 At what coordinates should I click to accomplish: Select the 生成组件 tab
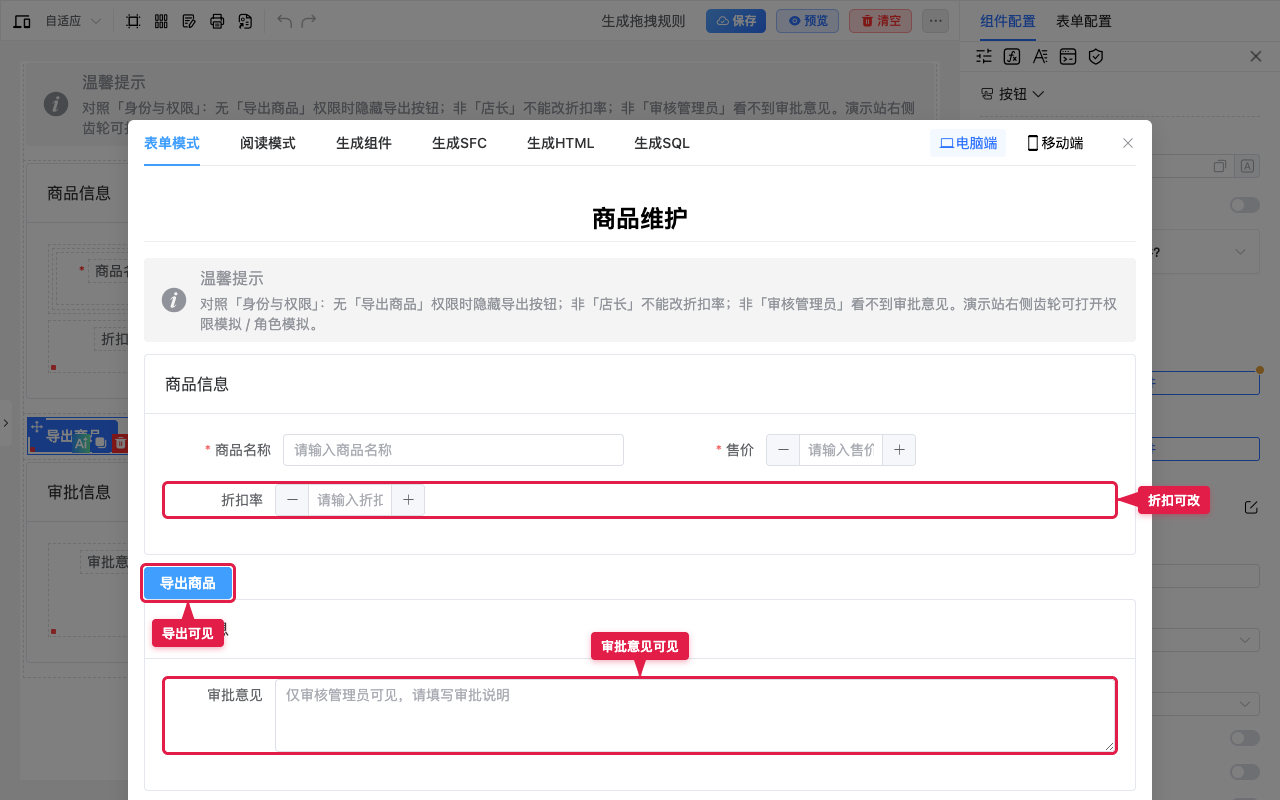pyautogui.click(x=364, y=143)
